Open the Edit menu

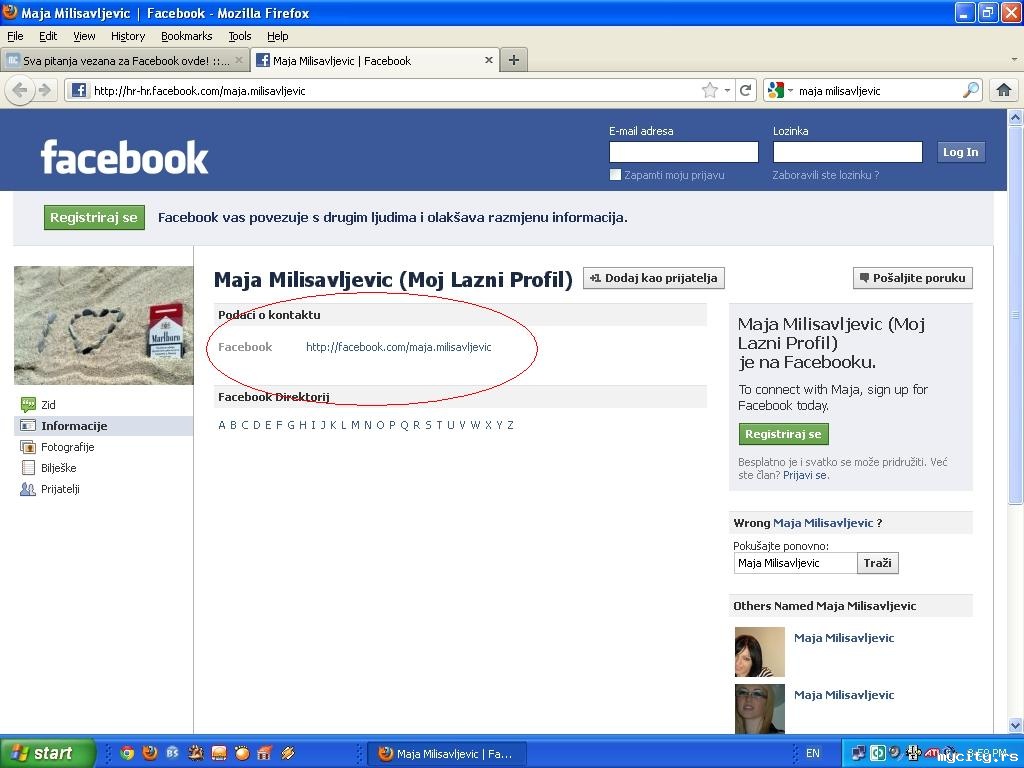click(48, 36)
